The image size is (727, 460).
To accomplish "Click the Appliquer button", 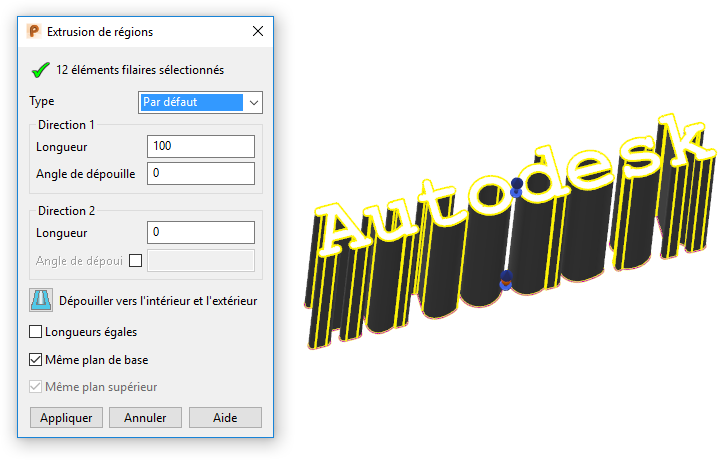I will tap(66, 417).
